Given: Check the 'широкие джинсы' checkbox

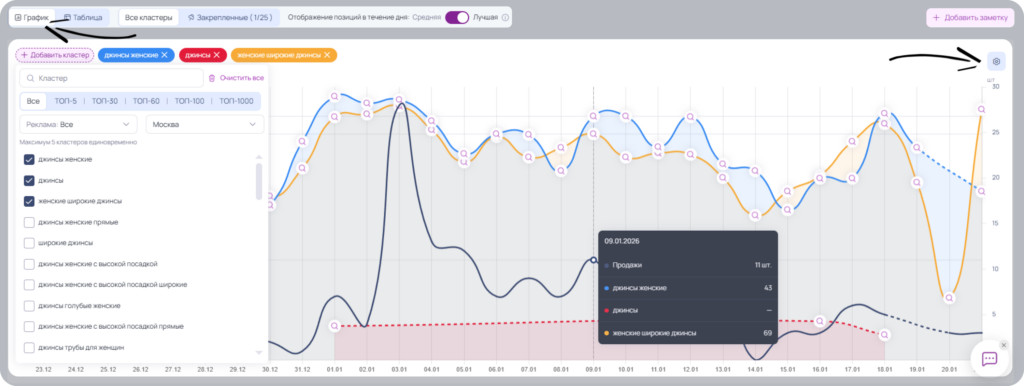Looking at the screenshot, I should point(29,243).
